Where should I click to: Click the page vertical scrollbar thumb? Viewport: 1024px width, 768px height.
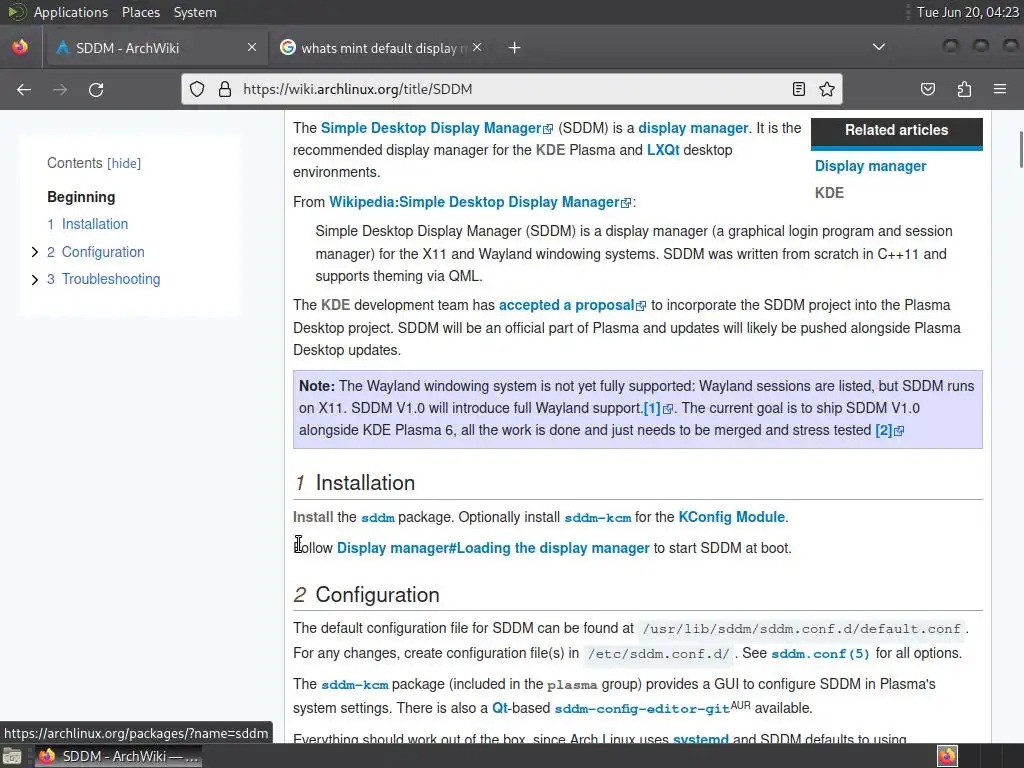pyautogui.click(x=1020, y=150)
